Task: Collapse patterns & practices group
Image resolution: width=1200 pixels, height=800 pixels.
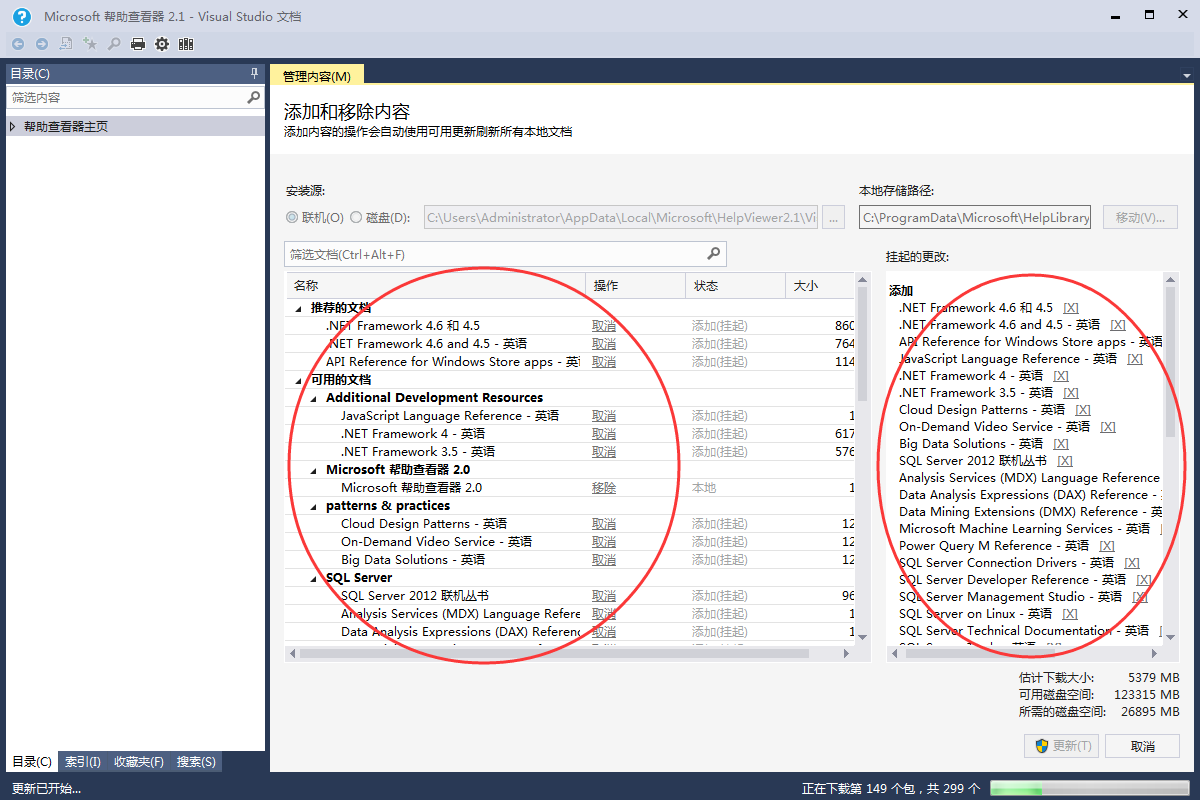Action: tap(314, 506)
